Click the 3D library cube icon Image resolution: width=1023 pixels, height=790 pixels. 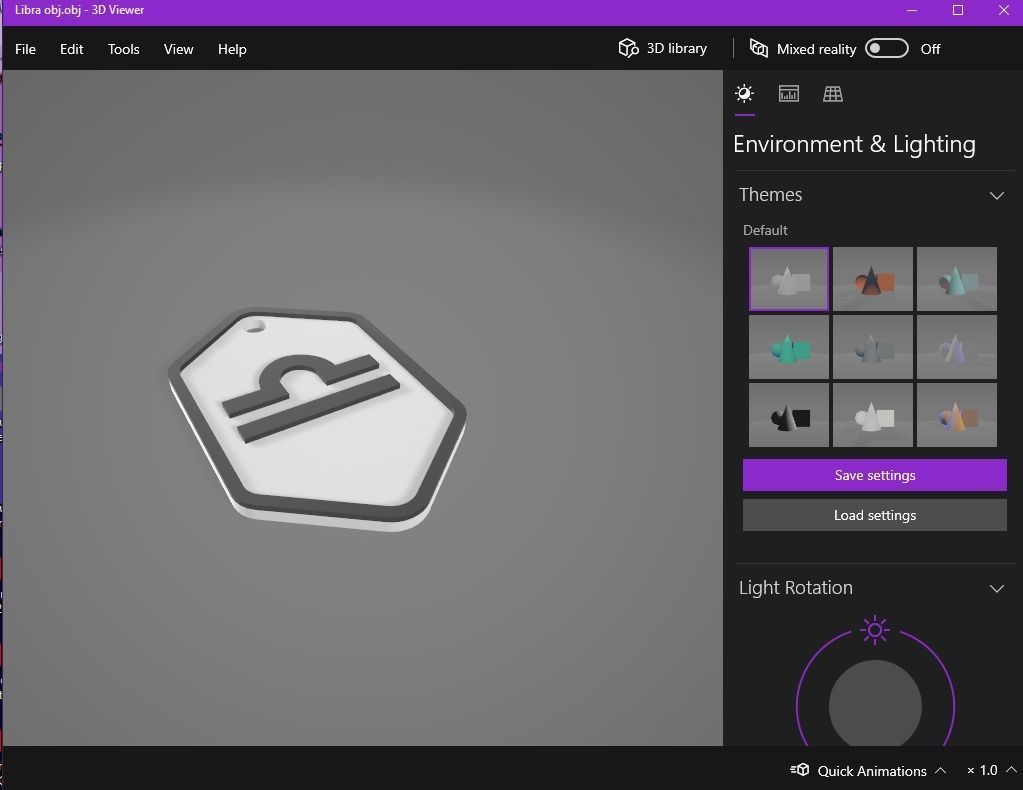[x=628, y=48]
